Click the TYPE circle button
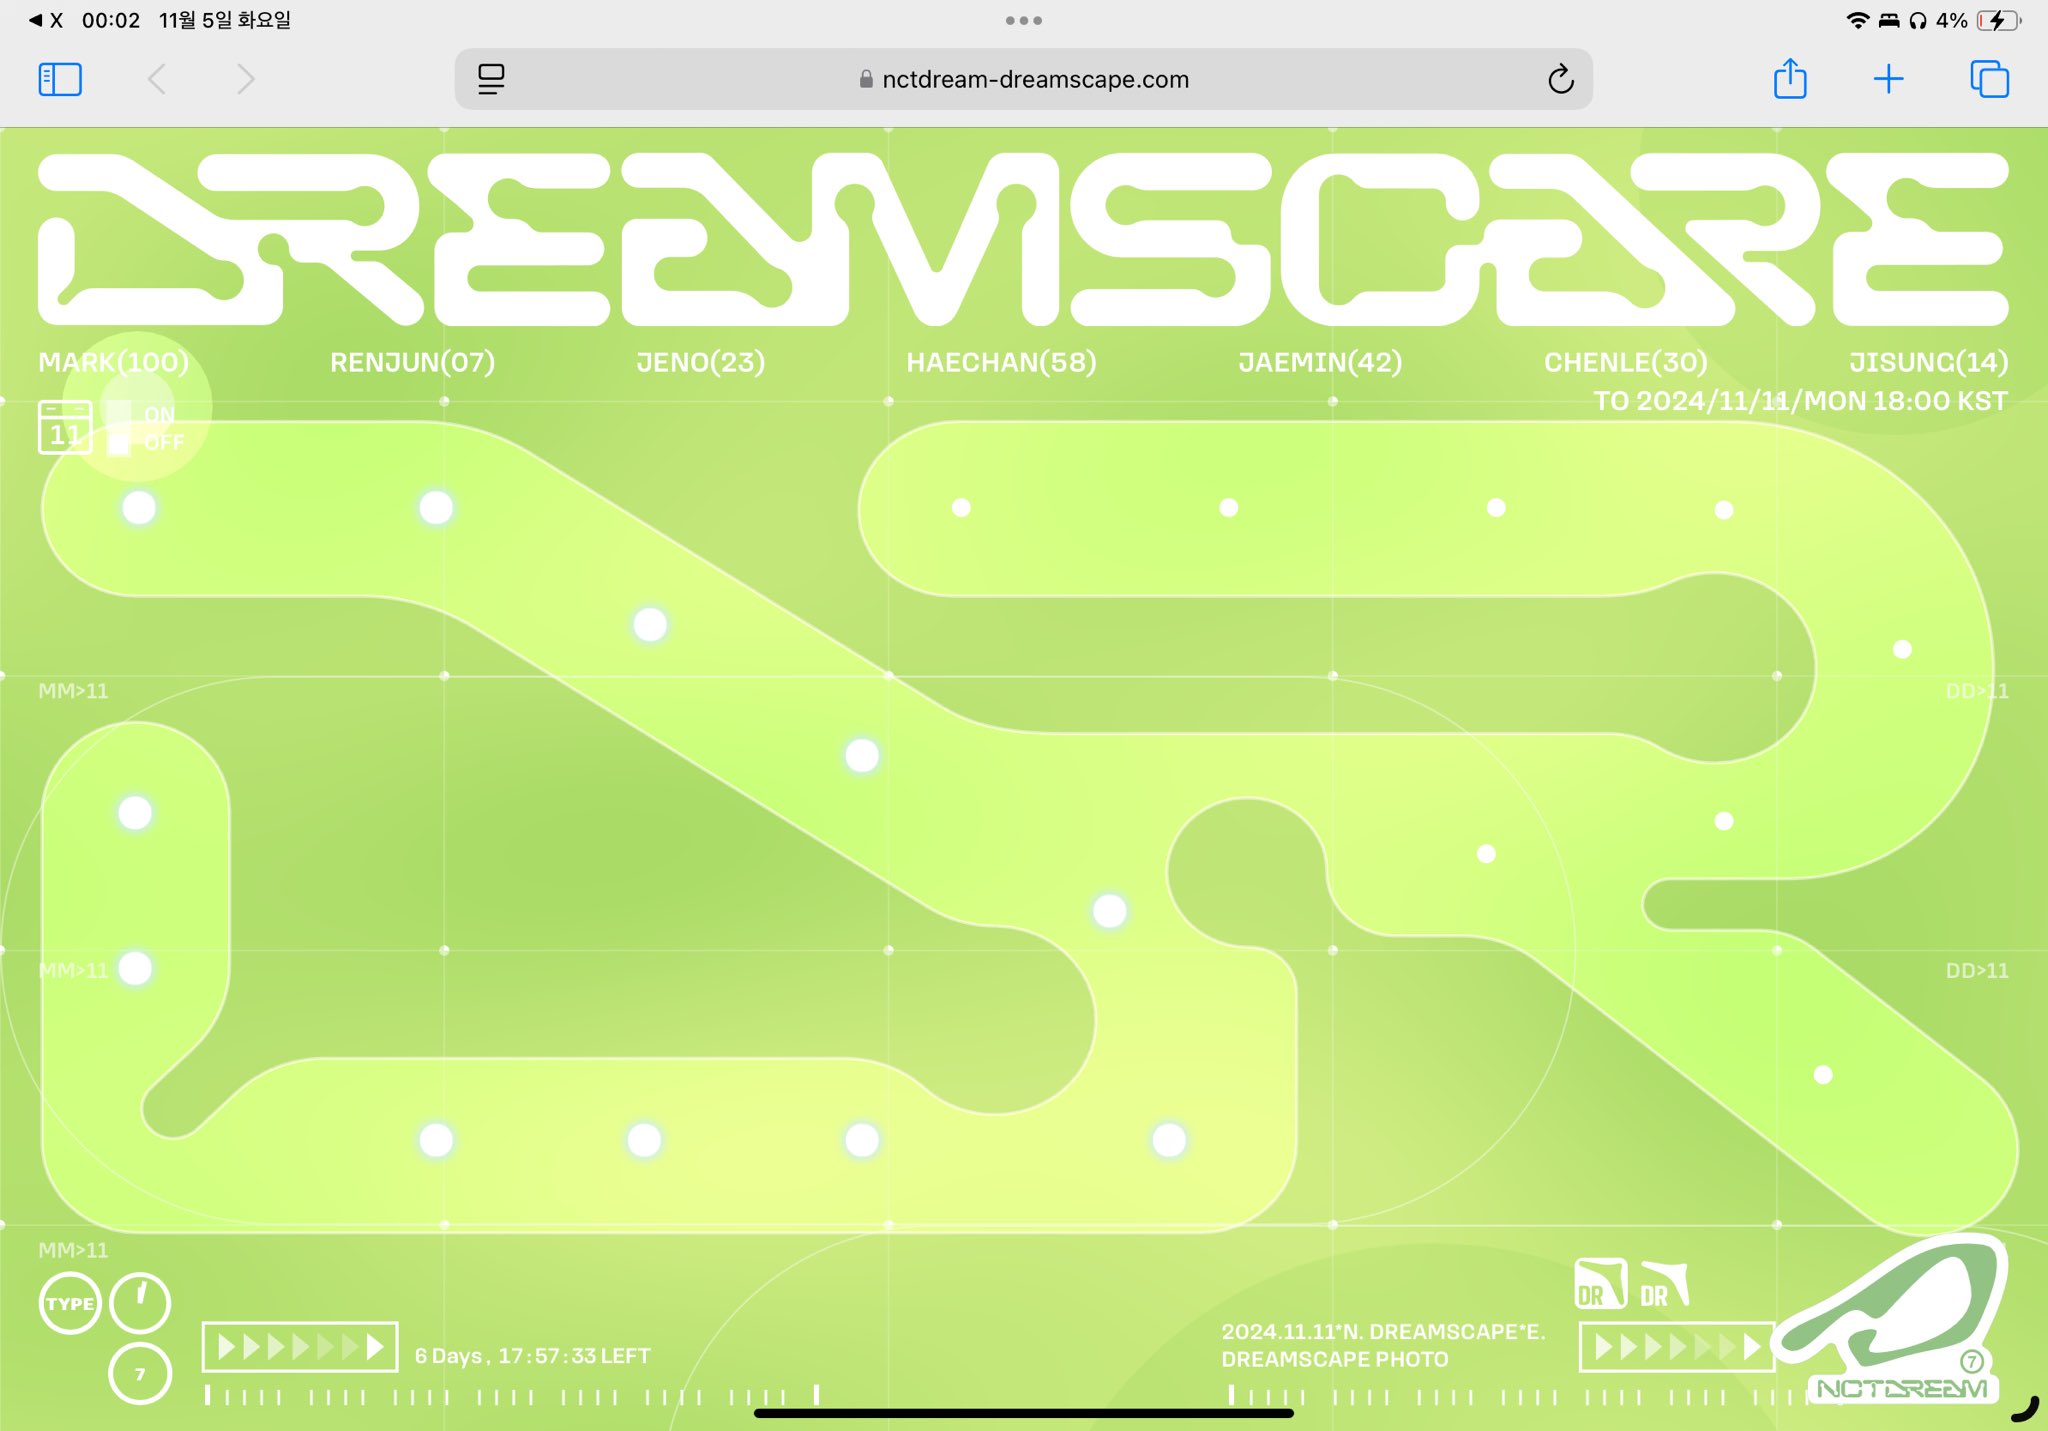This screenshot has width=2048, height=1431. pyautogui.click(x=70, y=1303)
